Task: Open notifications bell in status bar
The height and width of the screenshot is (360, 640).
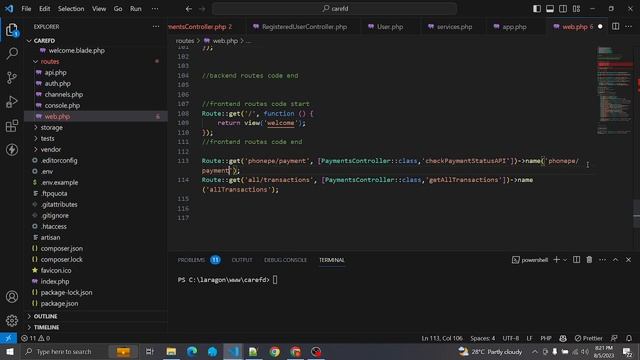Action: coord(629,338)
